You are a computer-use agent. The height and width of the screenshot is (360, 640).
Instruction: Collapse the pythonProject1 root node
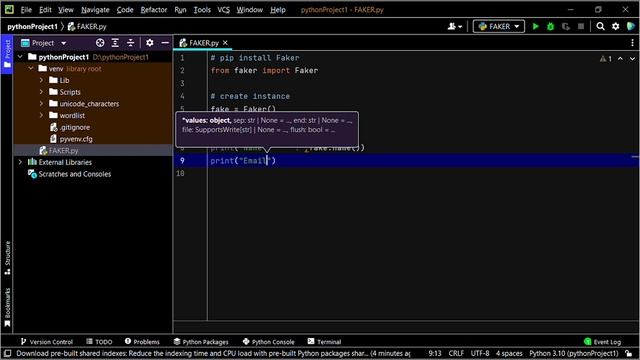(20, 57)
